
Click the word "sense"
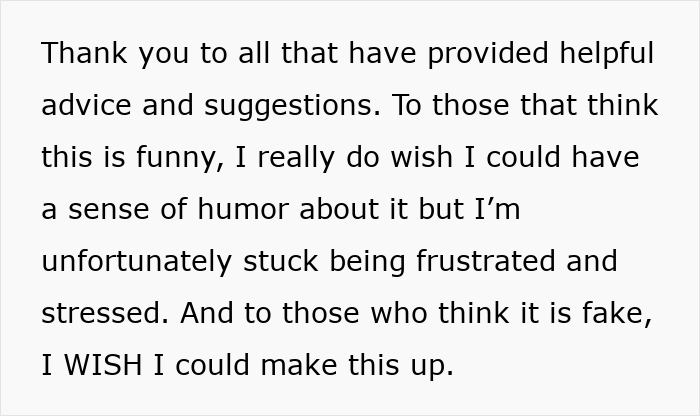coord(108,210)
